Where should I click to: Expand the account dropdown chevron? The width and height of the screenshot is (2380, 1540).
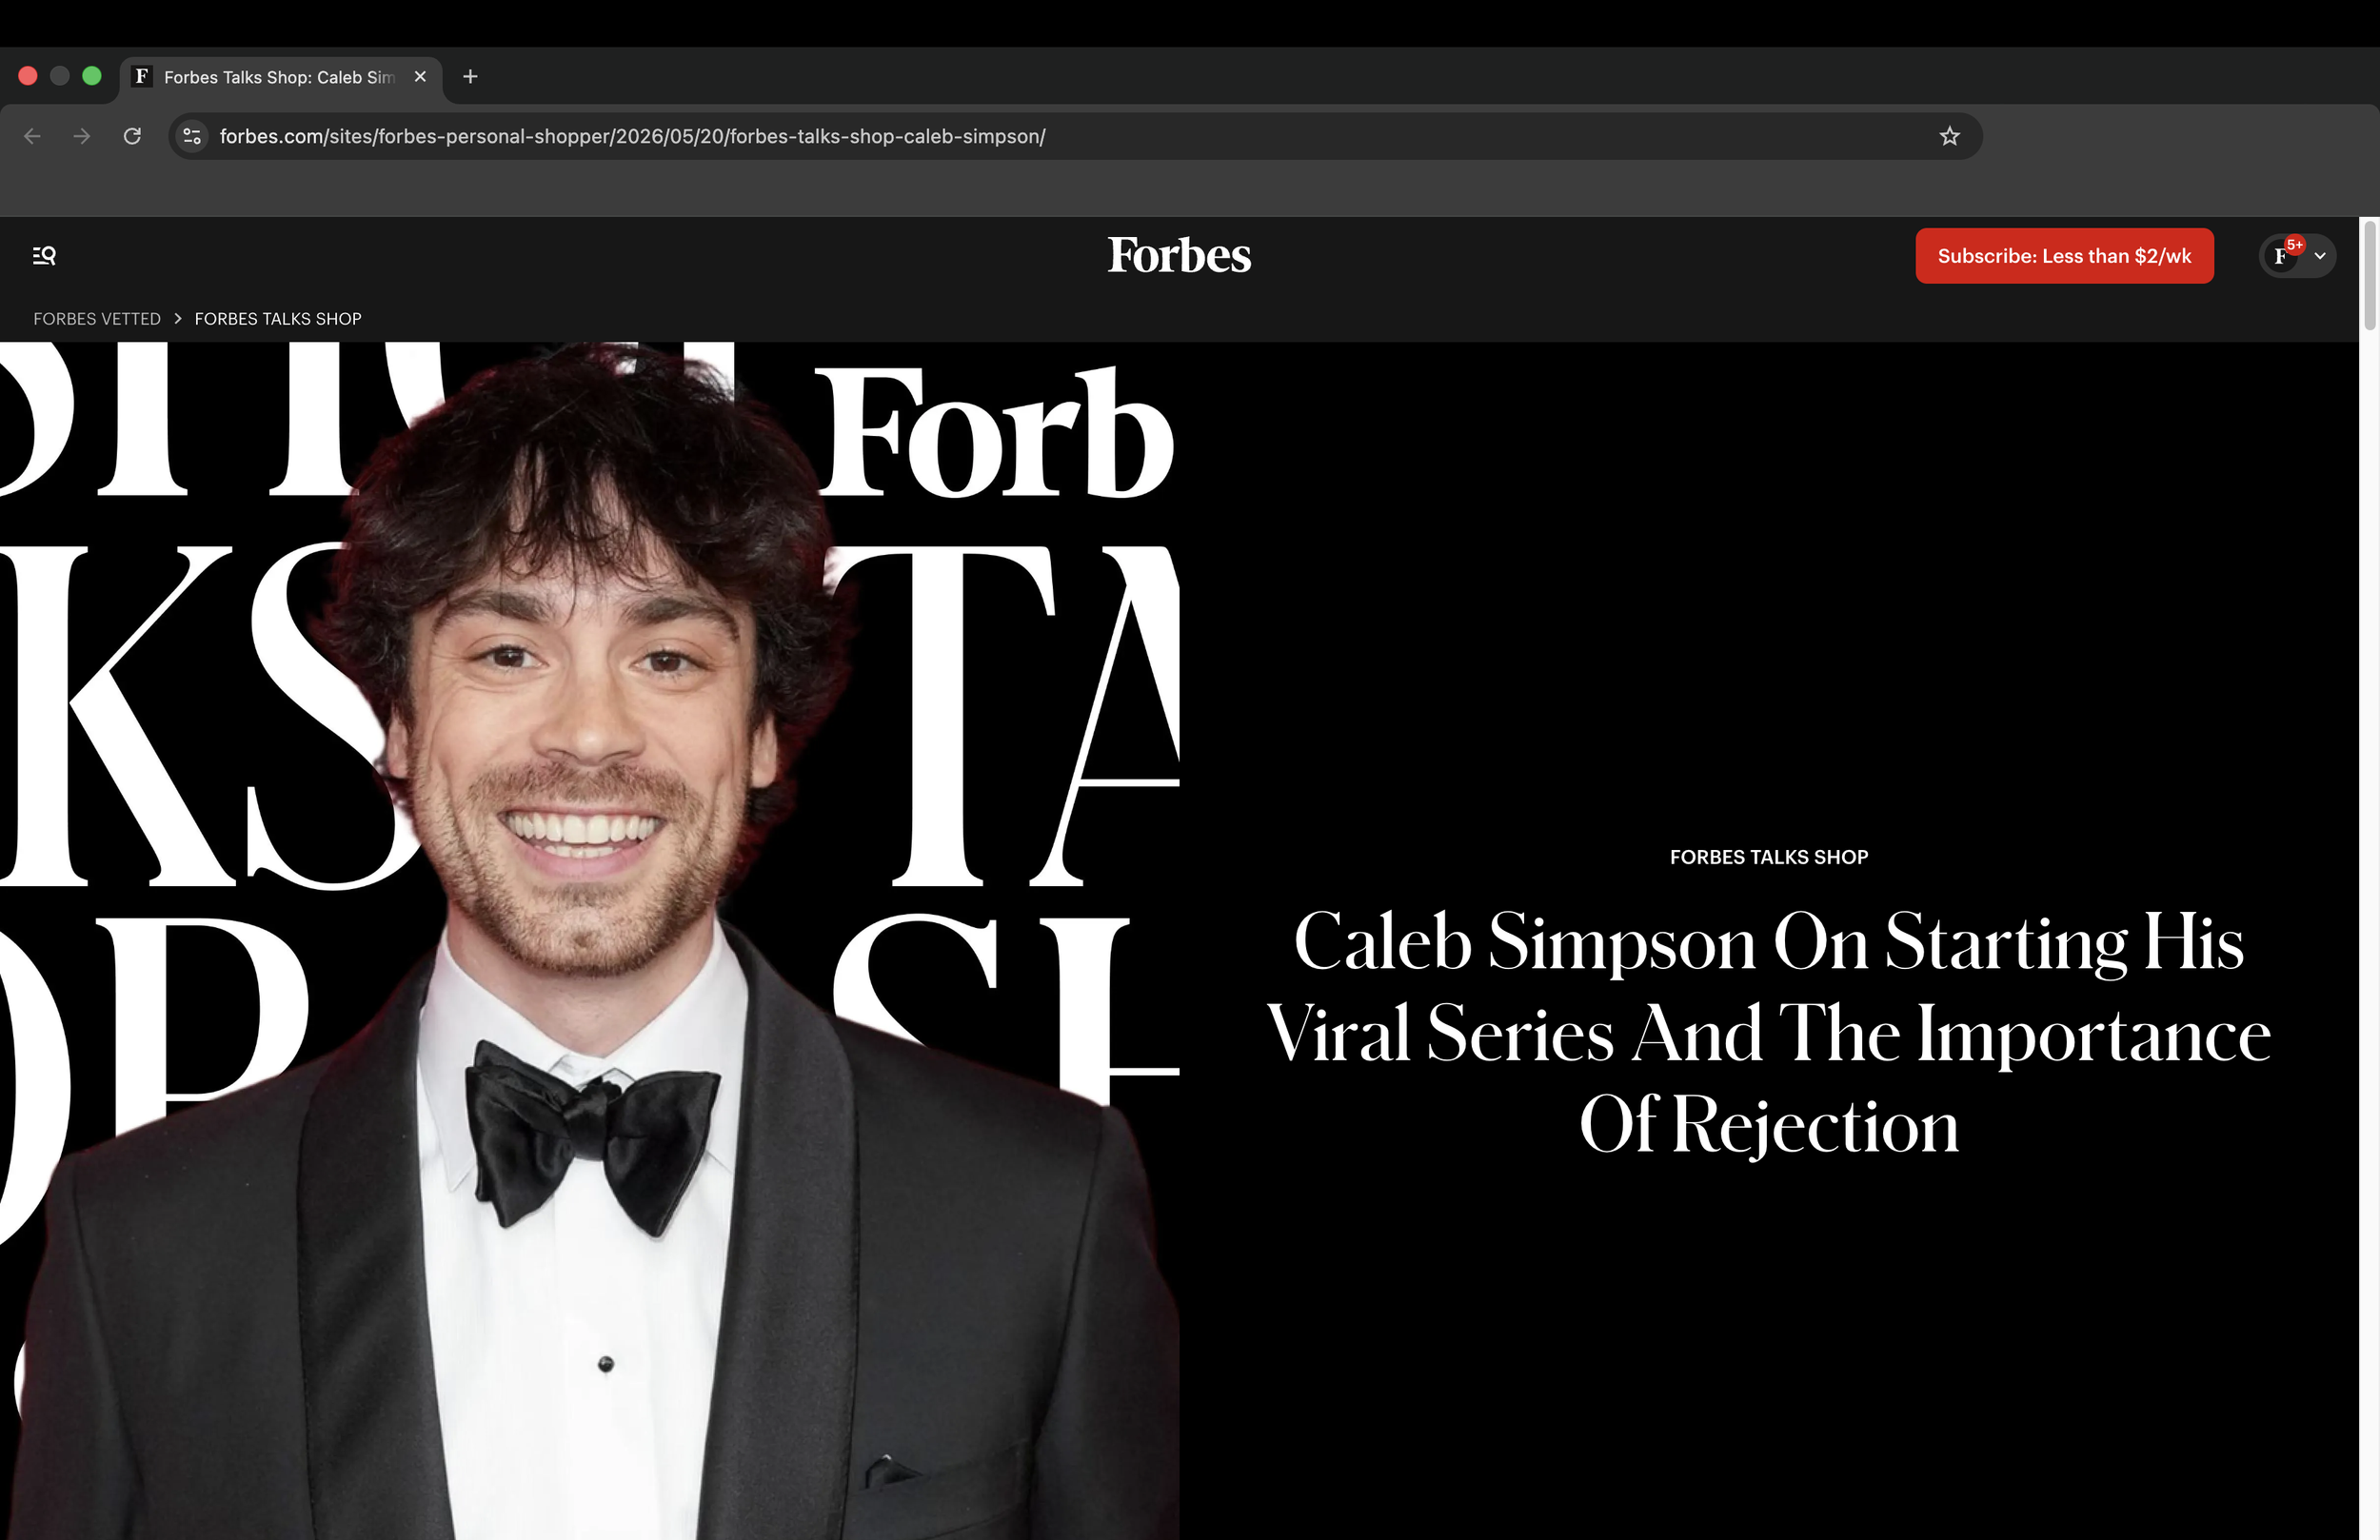(x=2320, y=256)
